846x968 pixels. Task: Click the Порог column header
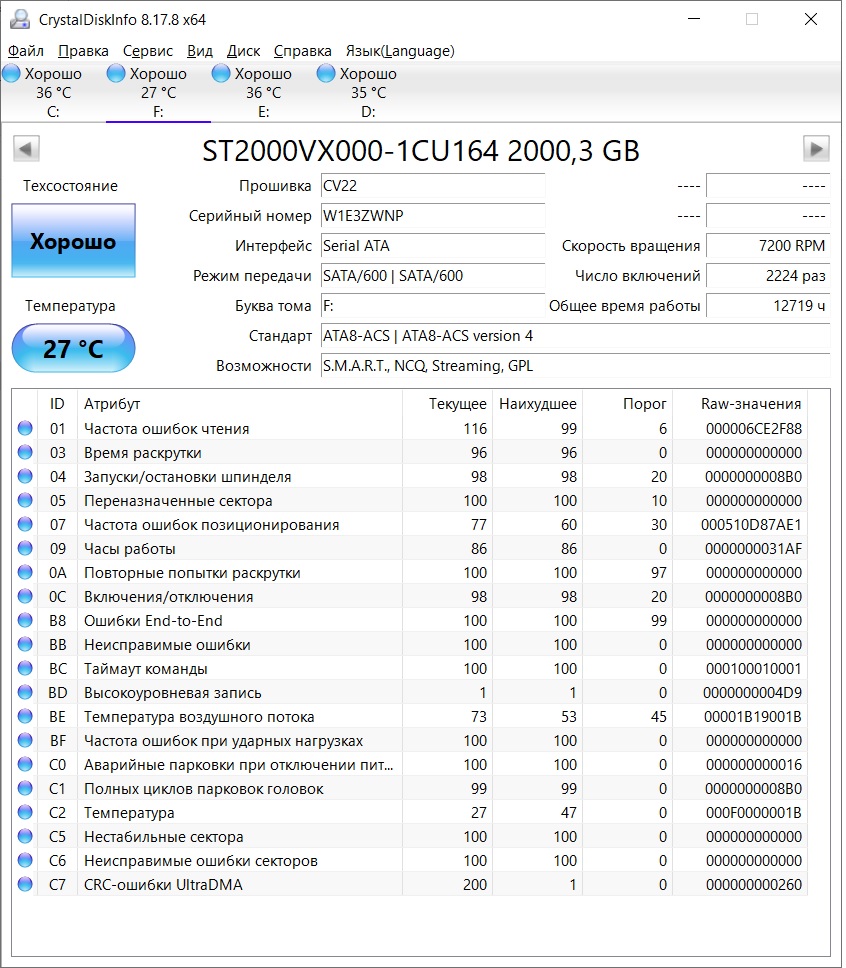point(627,404)
